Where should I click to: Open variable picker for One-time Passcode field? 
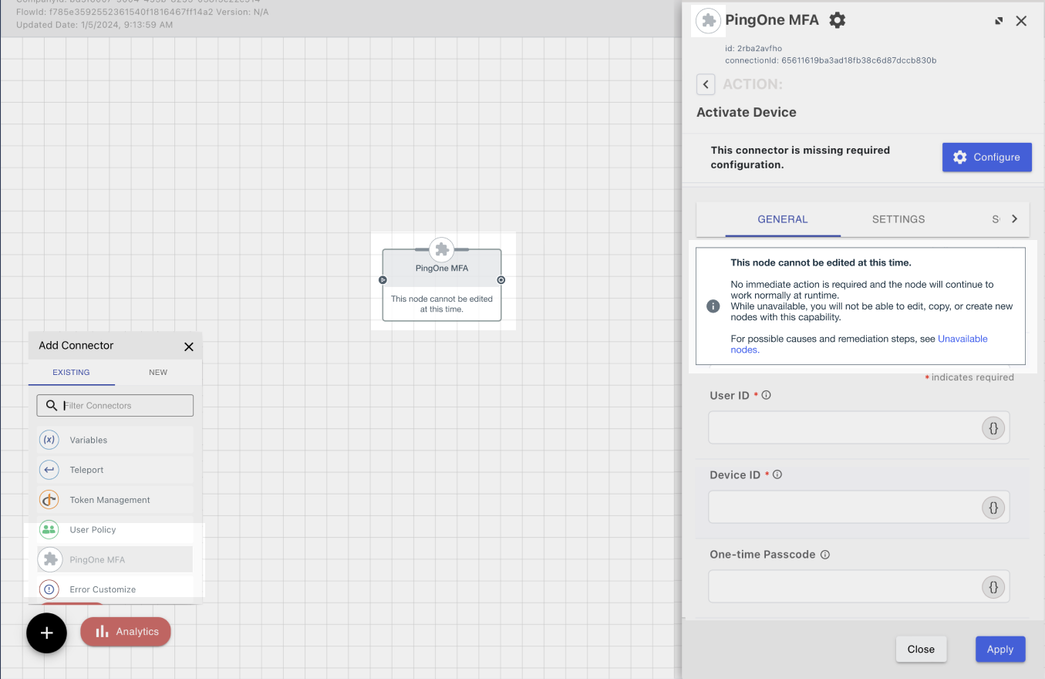pos(993,587)
